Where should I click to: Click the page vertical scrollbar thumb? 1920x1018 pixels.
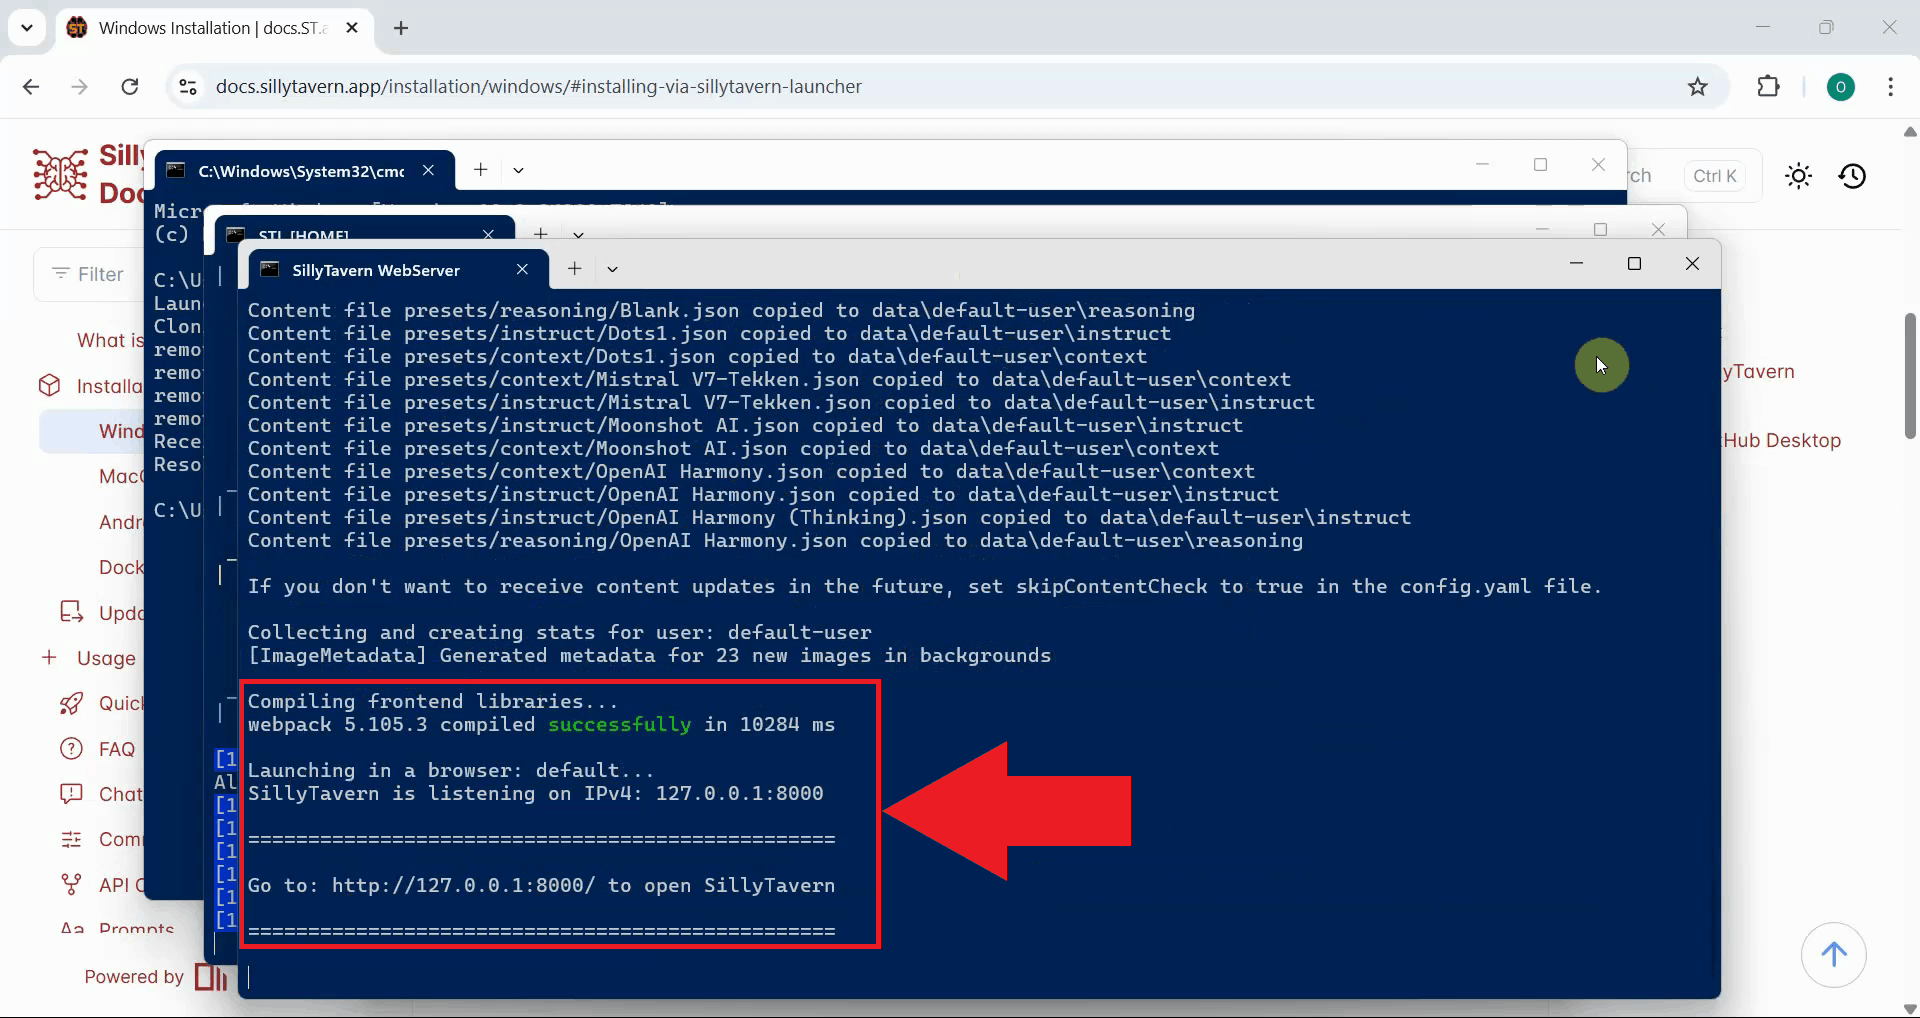(1909, 375)
